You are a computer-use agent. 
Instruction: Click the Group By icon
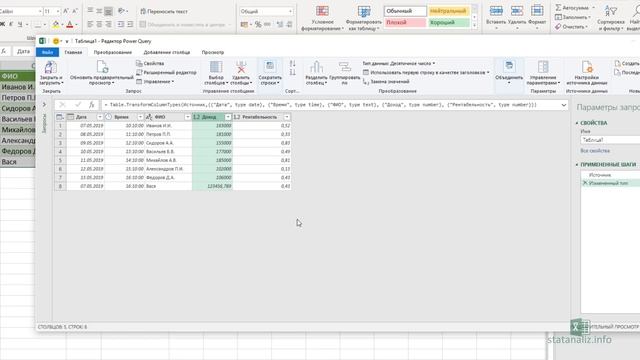[344, 67]
